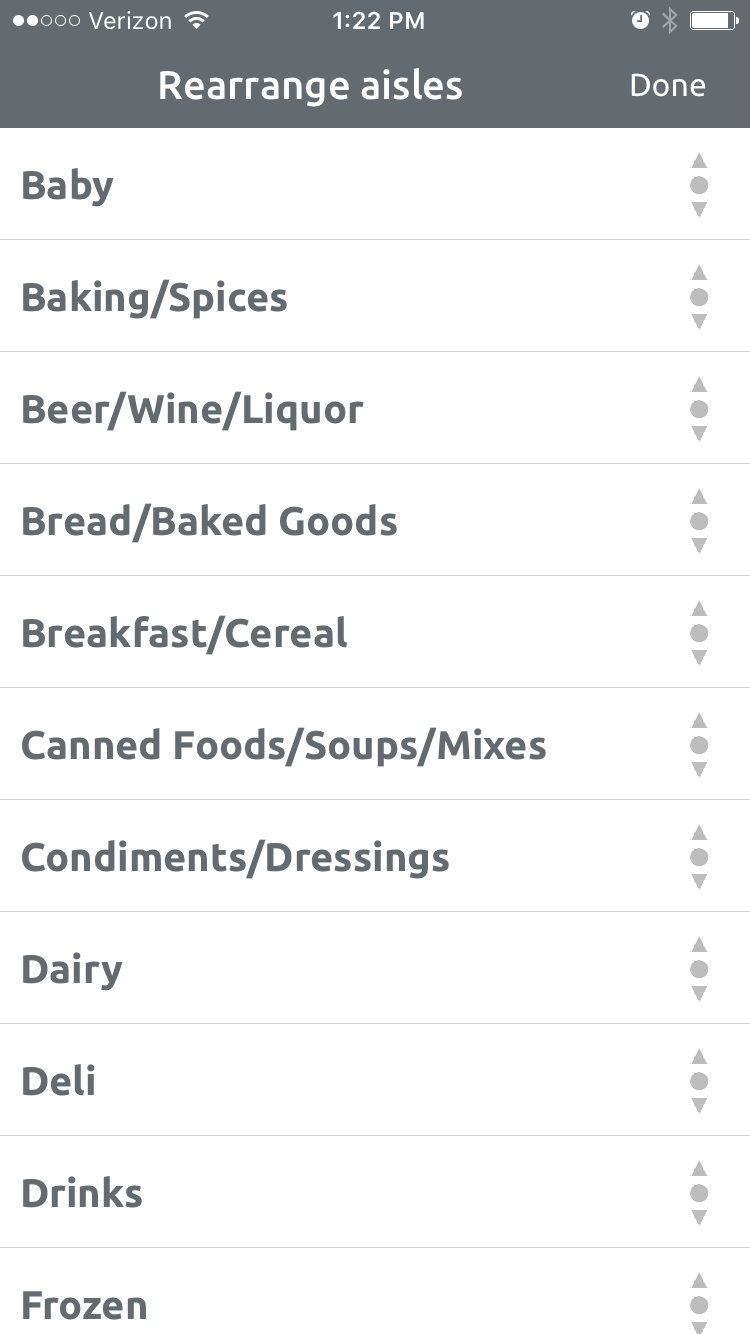Tap the reorder handle for Canned Foods/Soups/Mixes
750x1334 pixels.
[699, 745]
